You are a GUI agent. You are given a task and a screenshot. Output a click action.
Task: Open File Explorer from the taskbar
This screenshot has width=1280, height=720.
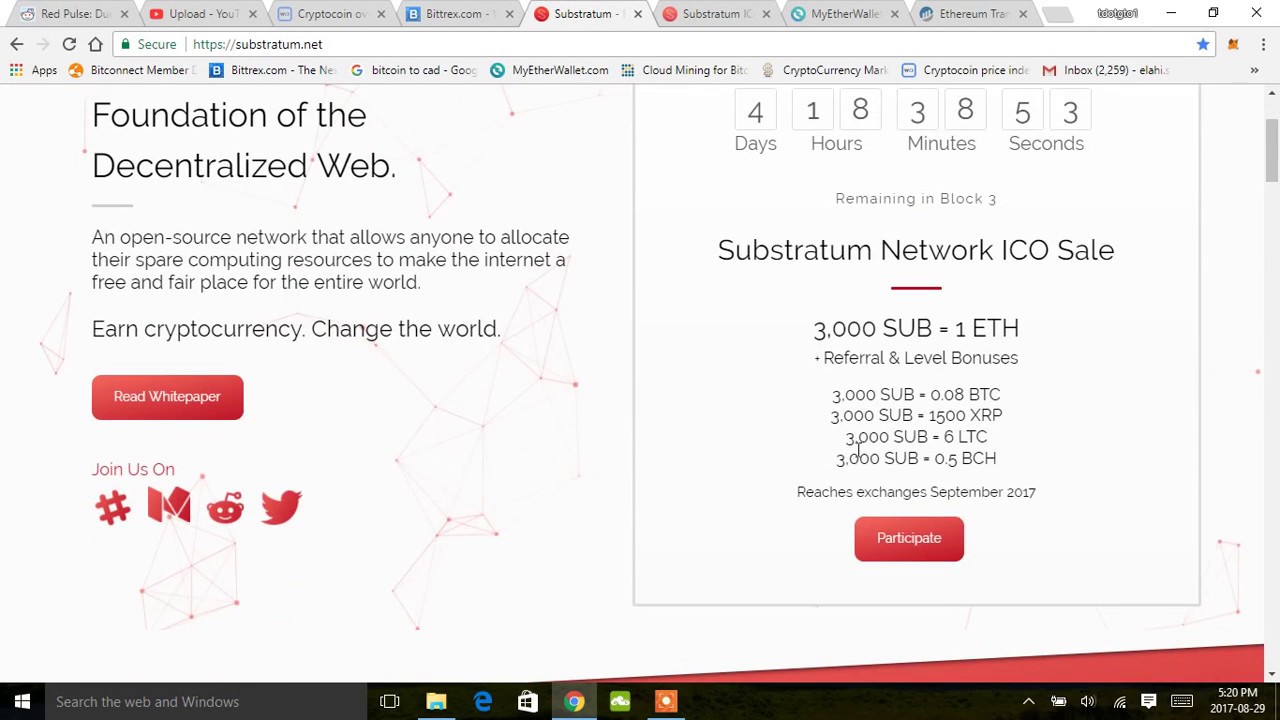click(x=436, y=702)
